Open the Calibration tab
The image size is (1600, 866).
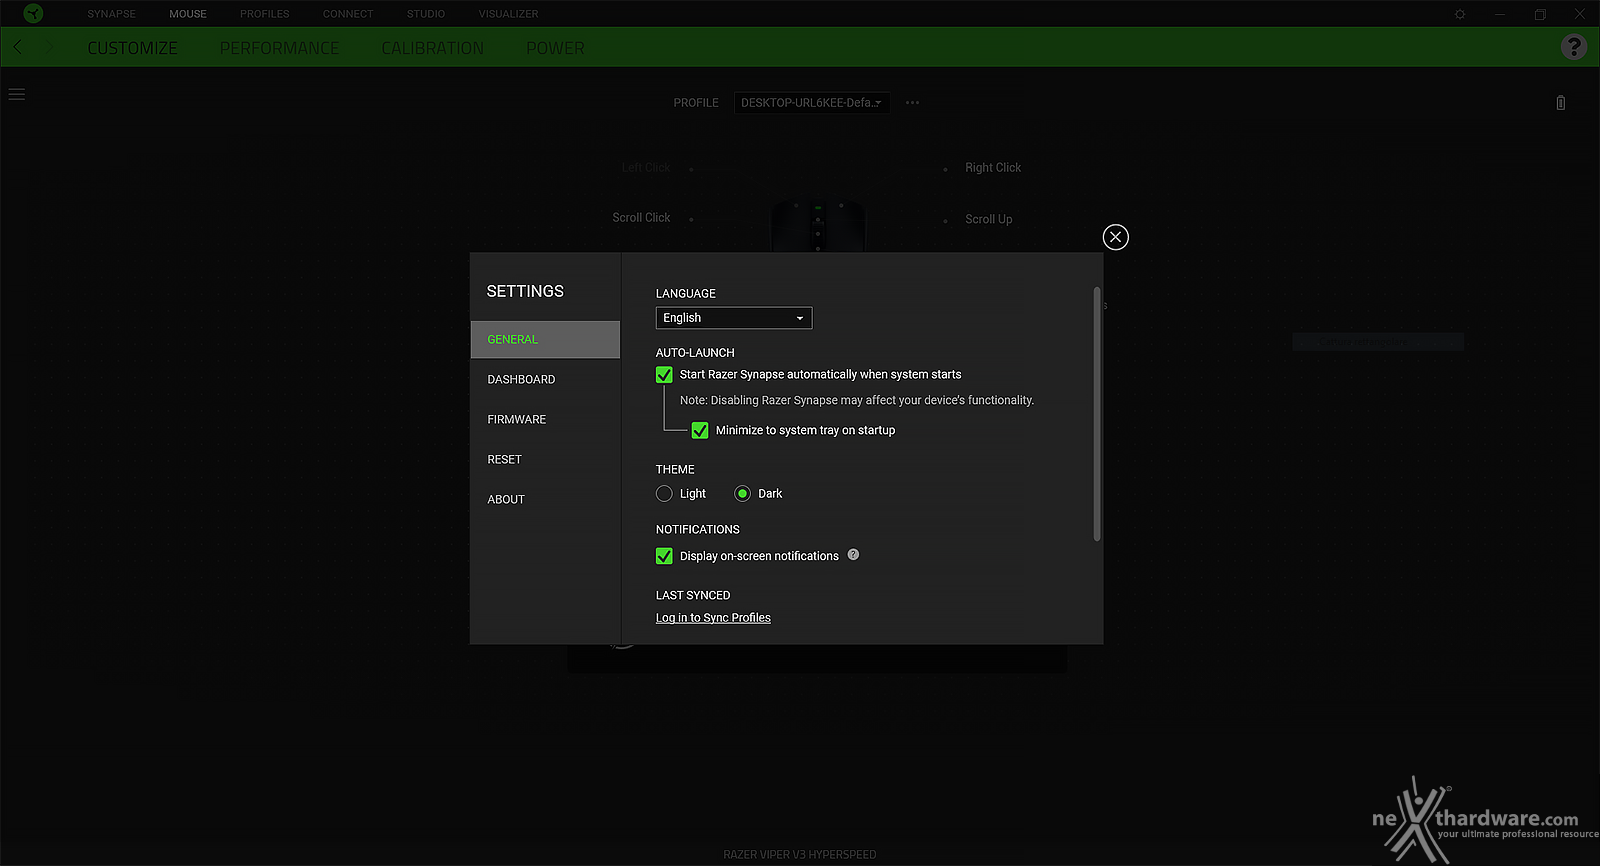pyautogui.click(x=432, y=48)
